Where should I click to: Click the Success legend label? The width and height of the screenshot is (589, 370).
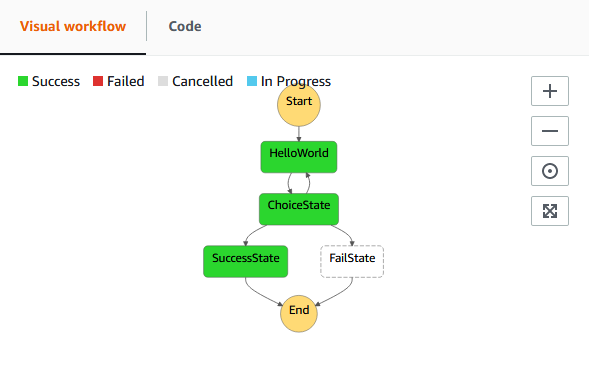coord(56,82)
